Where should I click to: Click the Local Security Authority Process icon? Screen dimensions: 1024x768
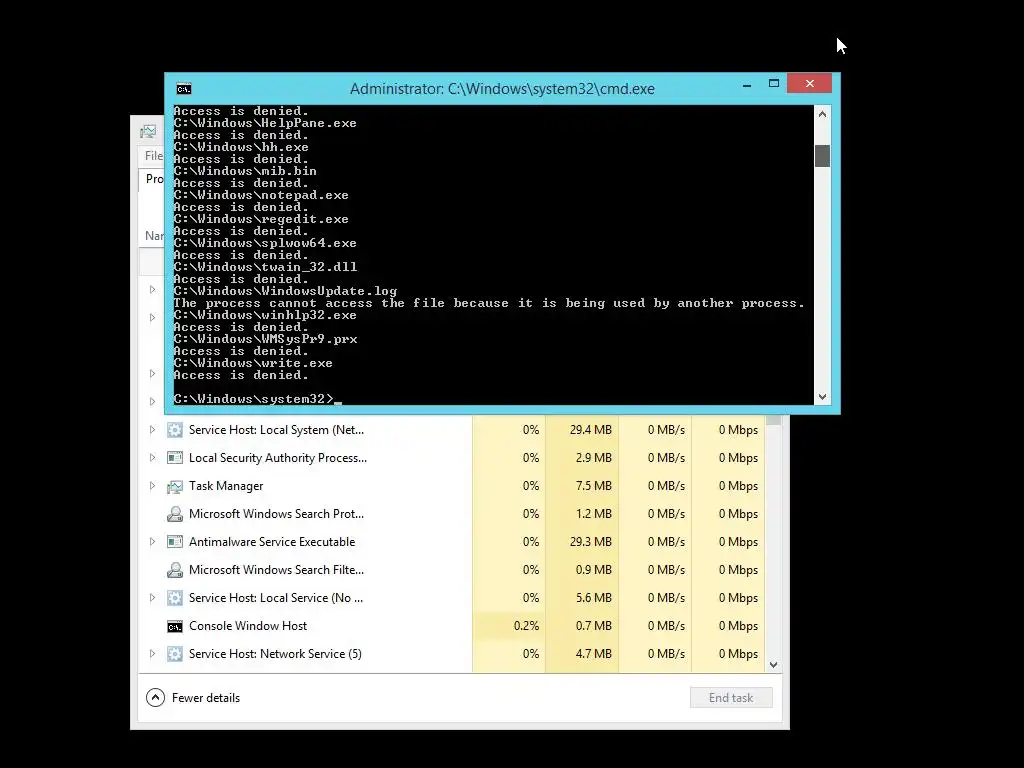tap(174, 458)
